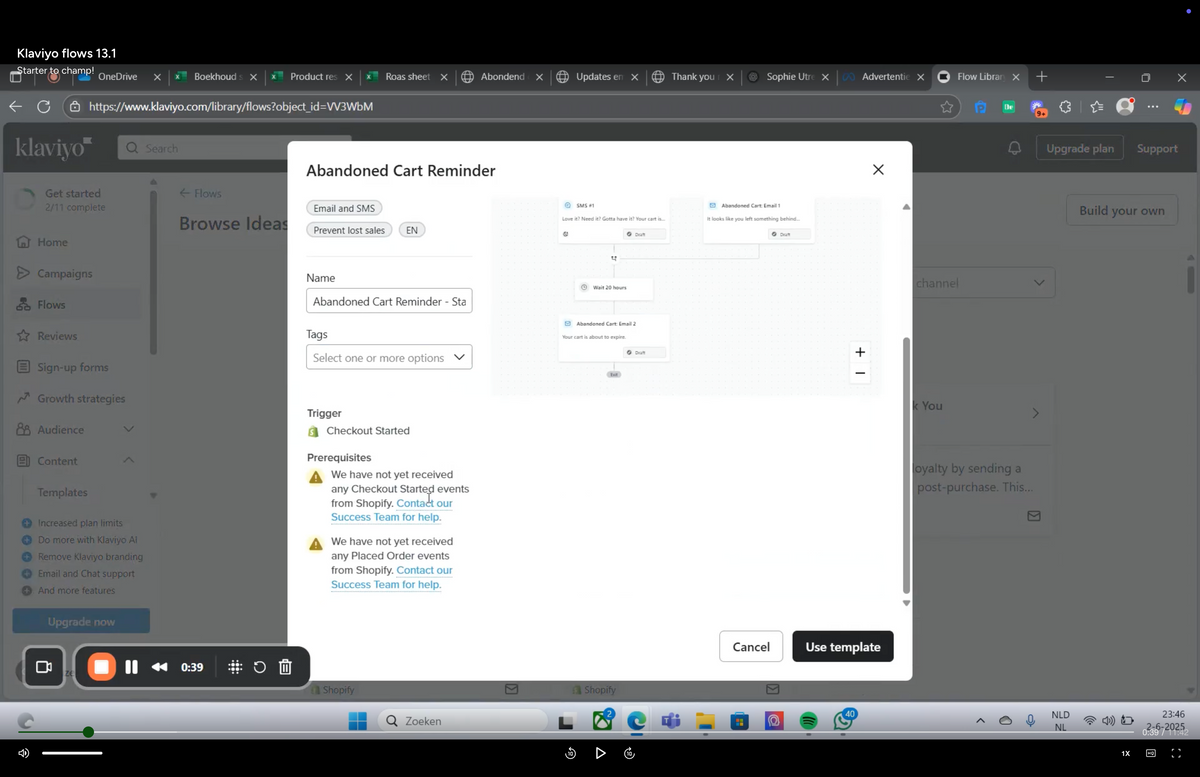Screen dimensions: 1200x777
Task: Close the Abandoned Cart Reminder dialog
Action: (878, 170)
